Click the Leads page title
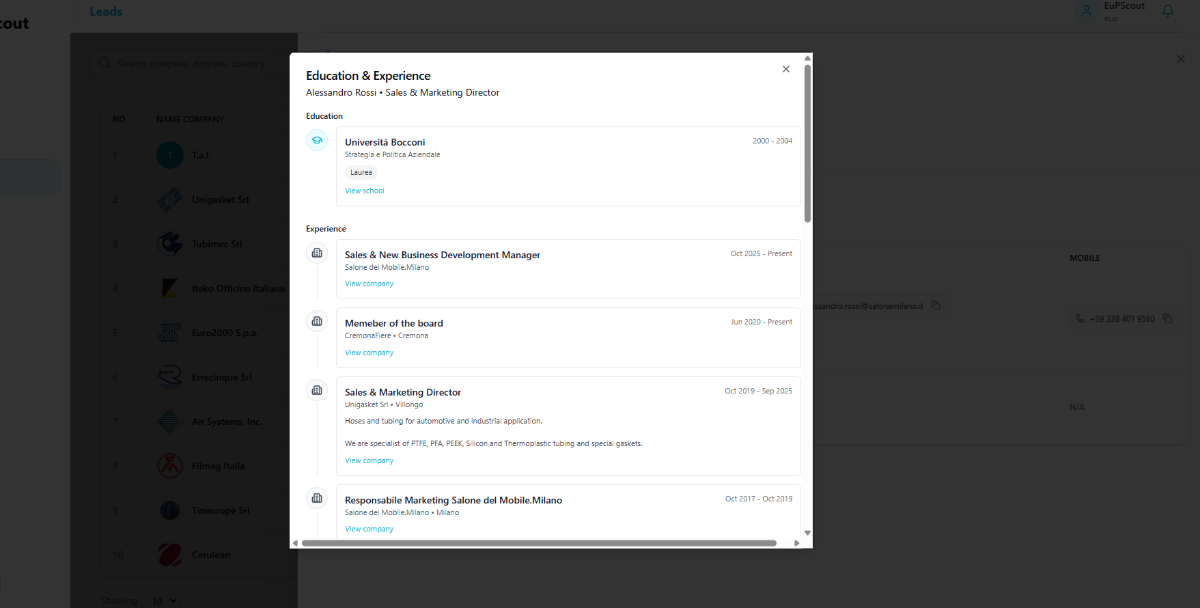 coord(106,12)
